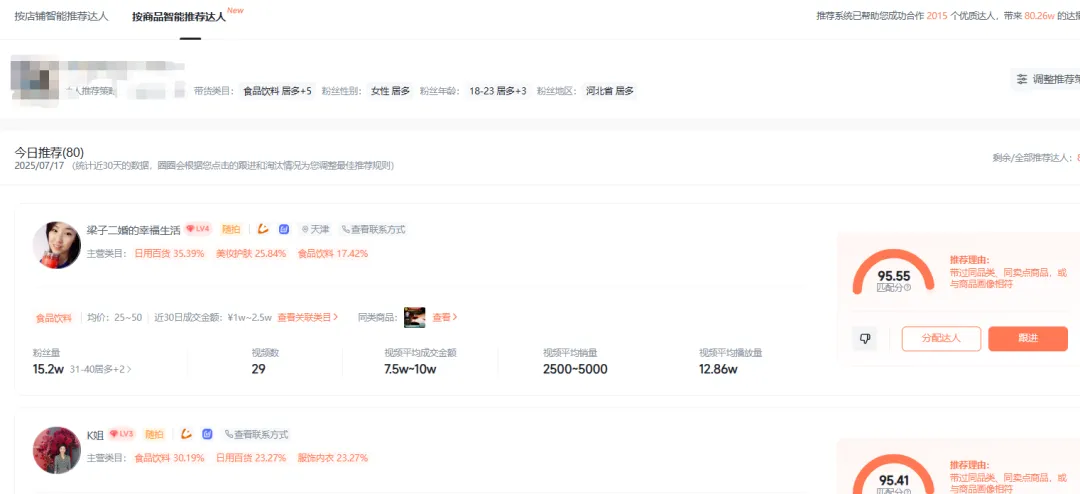Screen dimensions: 1080x494
Task: Click the thumbs-down dislike icon
Action: 864,339
